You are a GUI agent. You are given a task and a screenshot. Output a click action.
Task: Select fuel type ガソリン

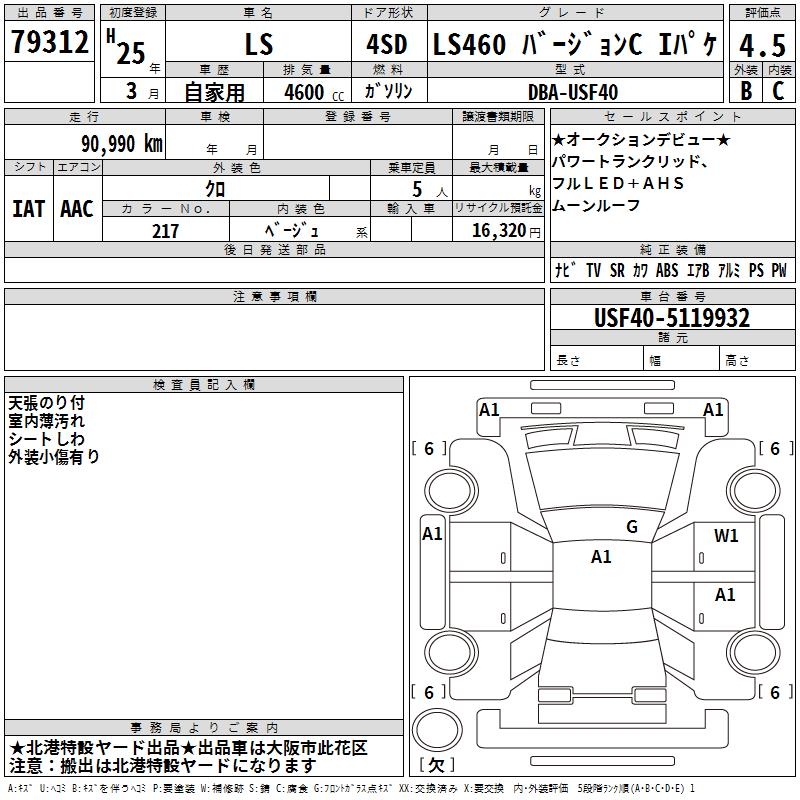[388, 91]
